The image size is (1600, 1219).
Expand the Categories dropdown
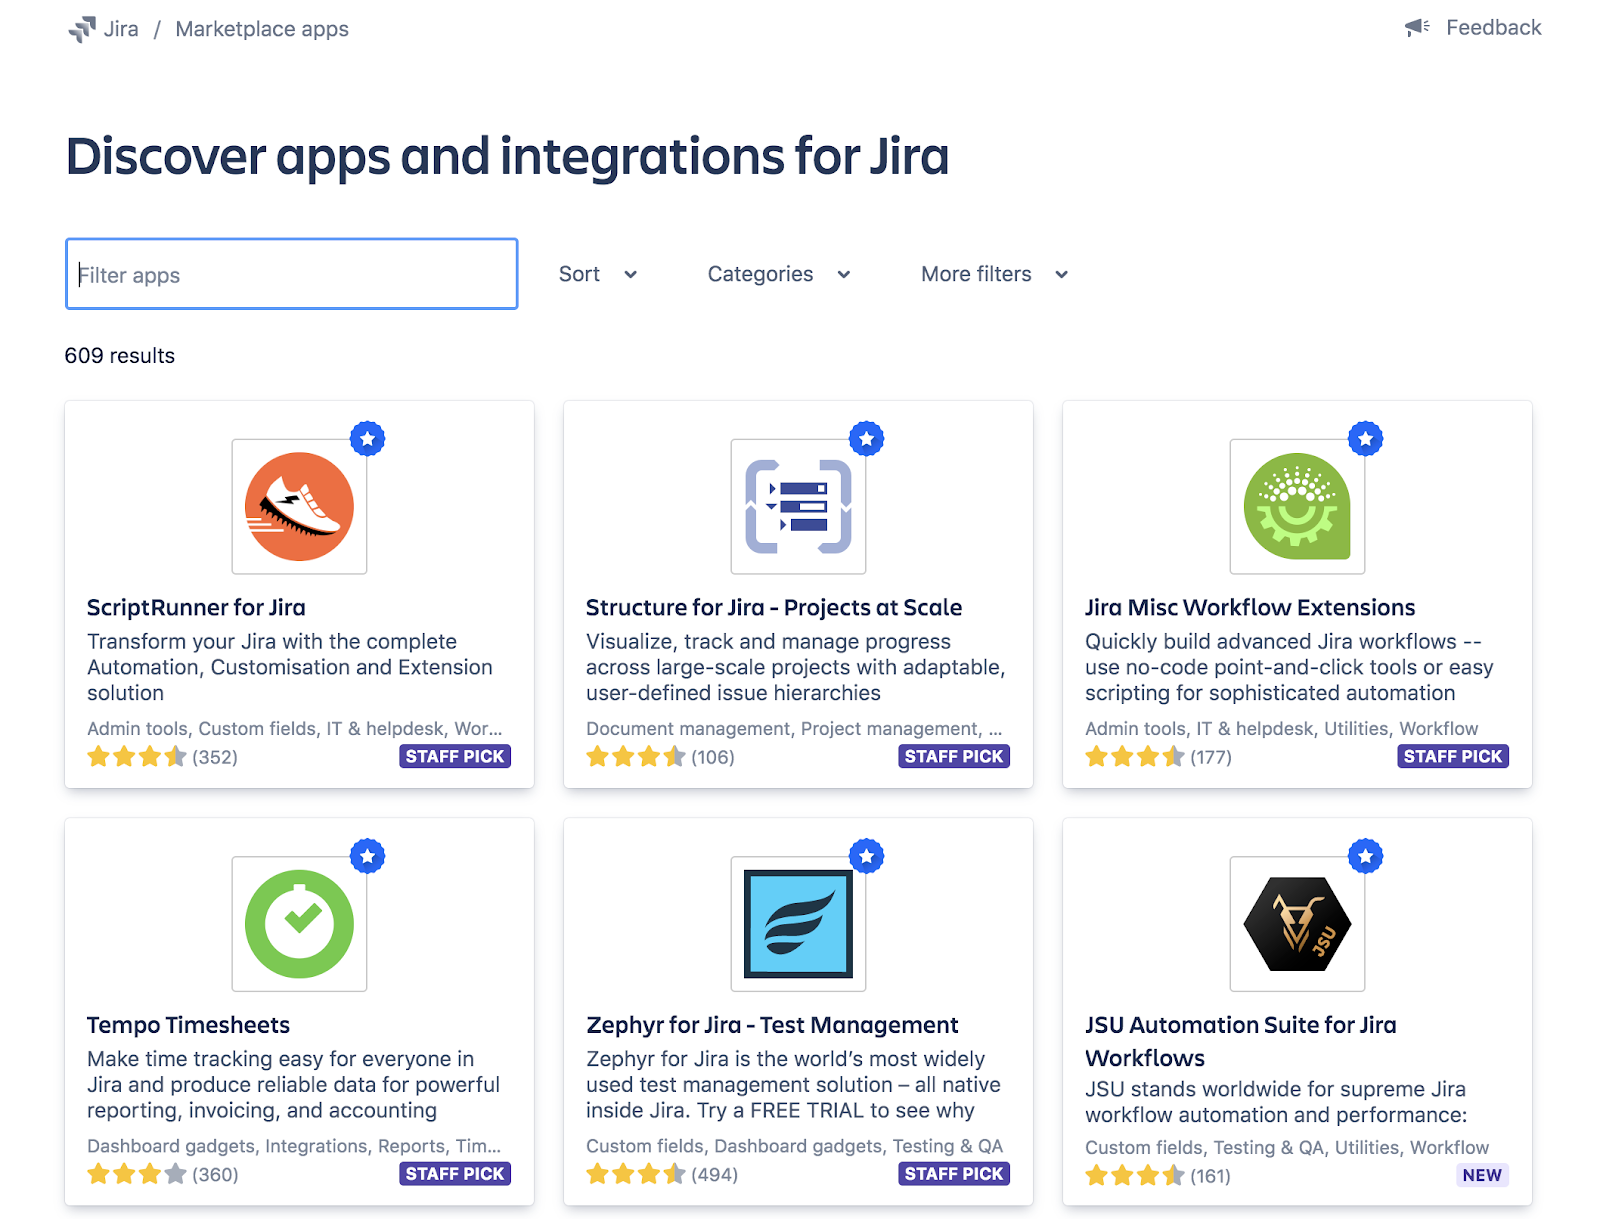779,274
